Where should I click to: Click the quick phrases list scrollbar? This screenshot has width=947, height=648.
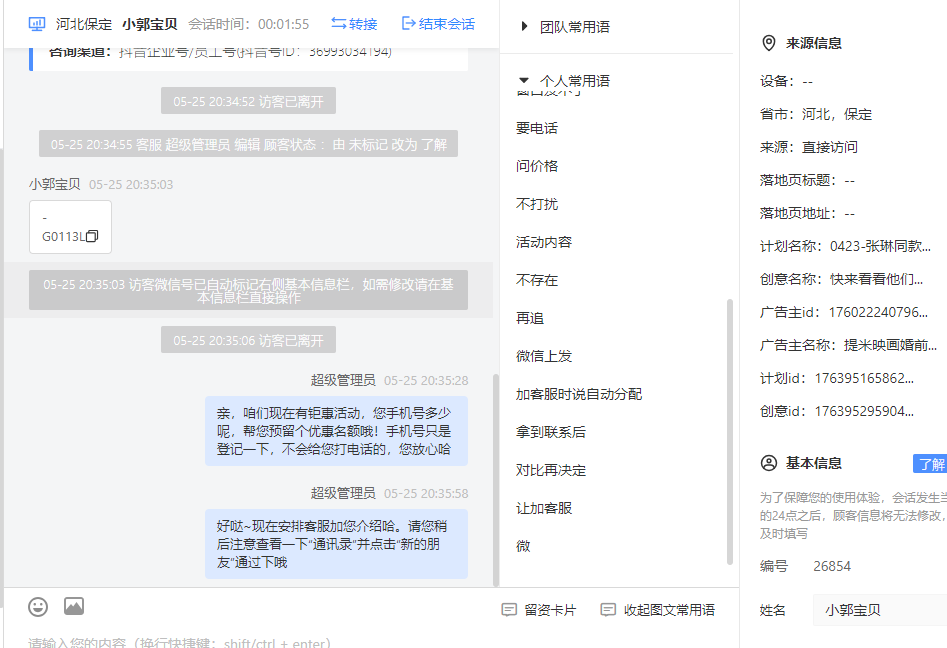coord(730,432)
